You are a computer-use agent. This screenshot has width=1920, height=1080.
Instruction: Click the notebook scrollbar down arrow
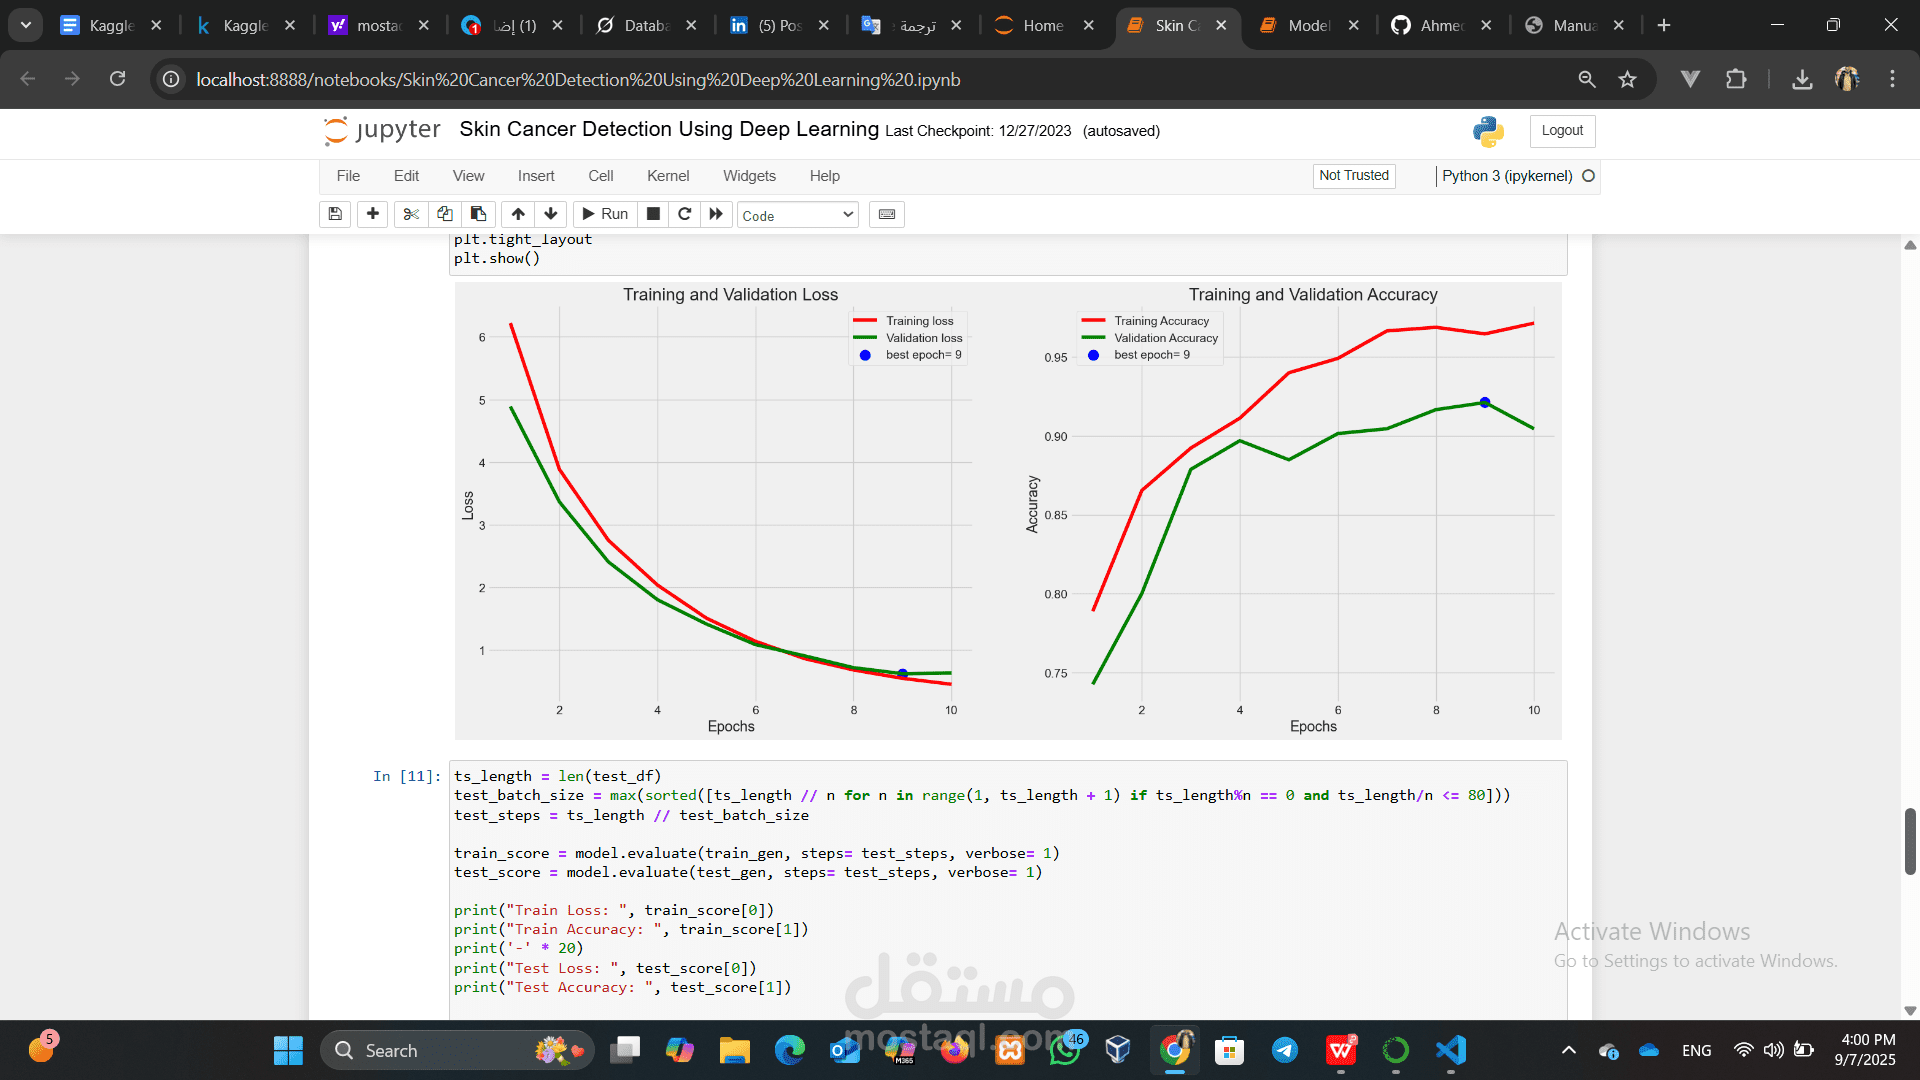1910,1010
